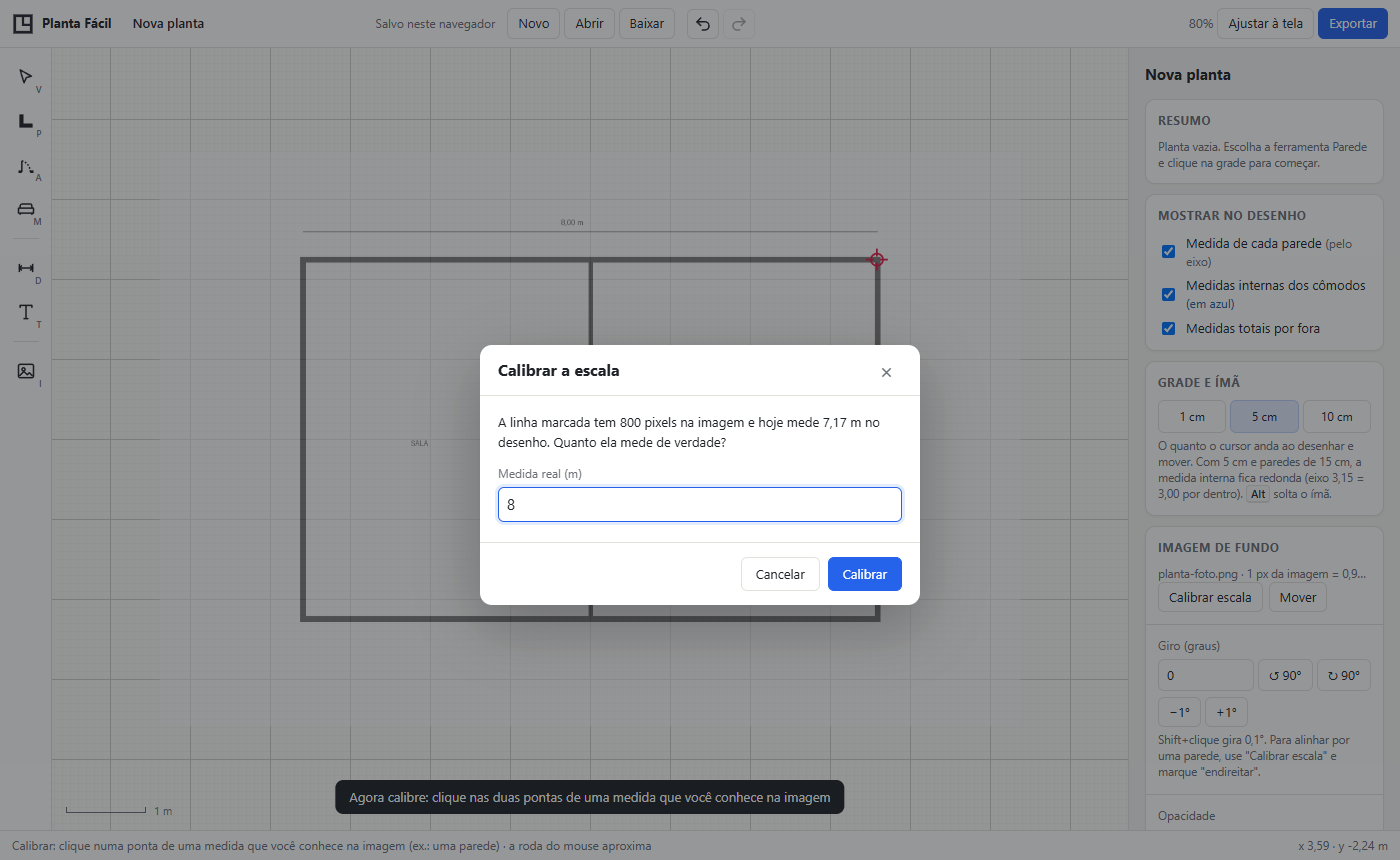Toggle Medidas totais por fora checkbox

(x=1168, y=328)
